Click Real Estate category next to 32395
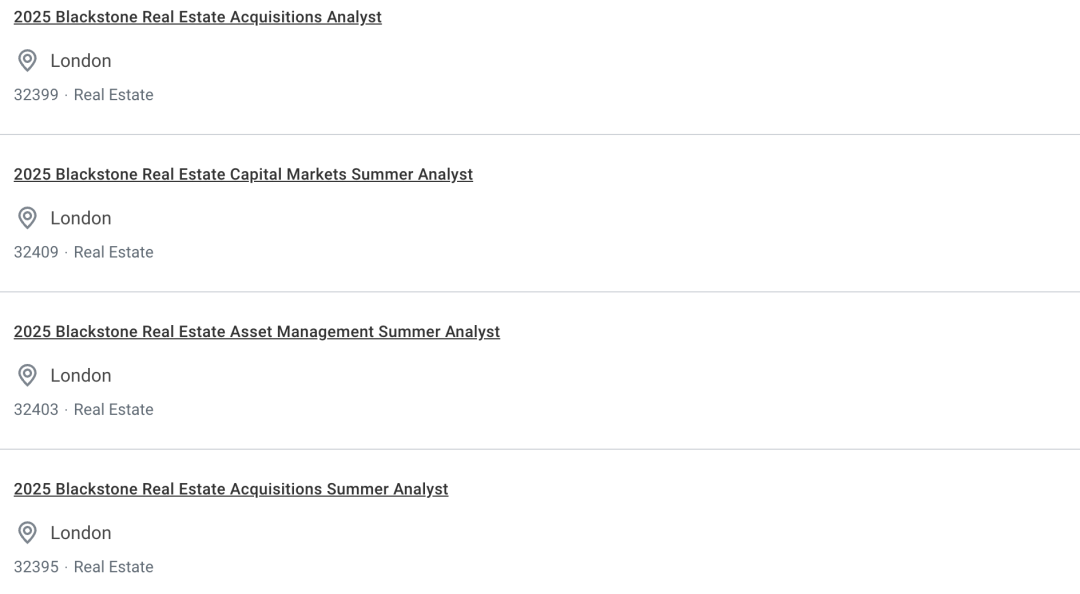This screenshot has width=1080, height=594. pos(114,567)
